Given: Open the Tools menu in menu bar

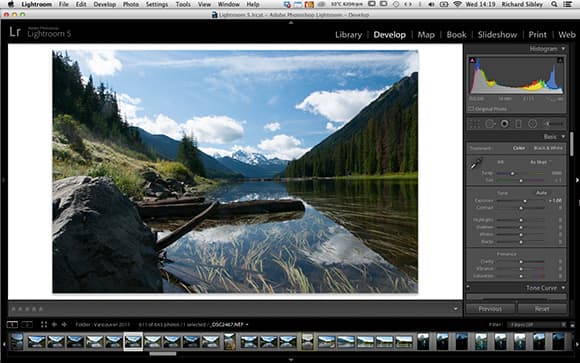Looking at the screenshot, I should pyautogui.click(x=183, y=4).
